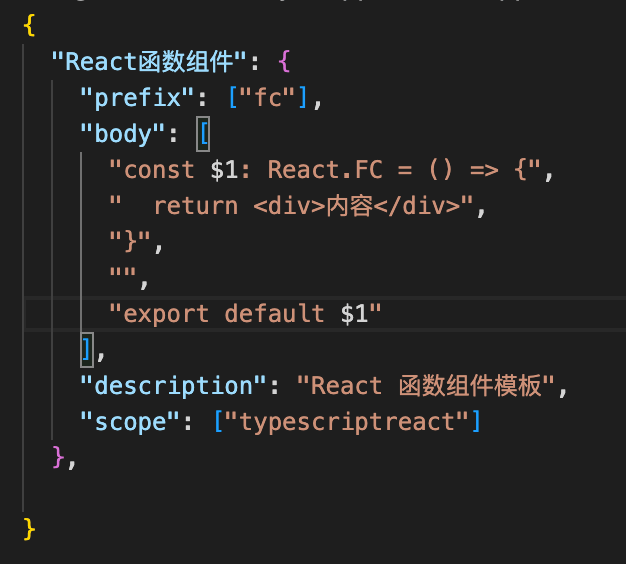This screenshot has height=564, width=626.
Task: Click the "}" string line in body
Action: pyautogui.click(x=136, y=241)
